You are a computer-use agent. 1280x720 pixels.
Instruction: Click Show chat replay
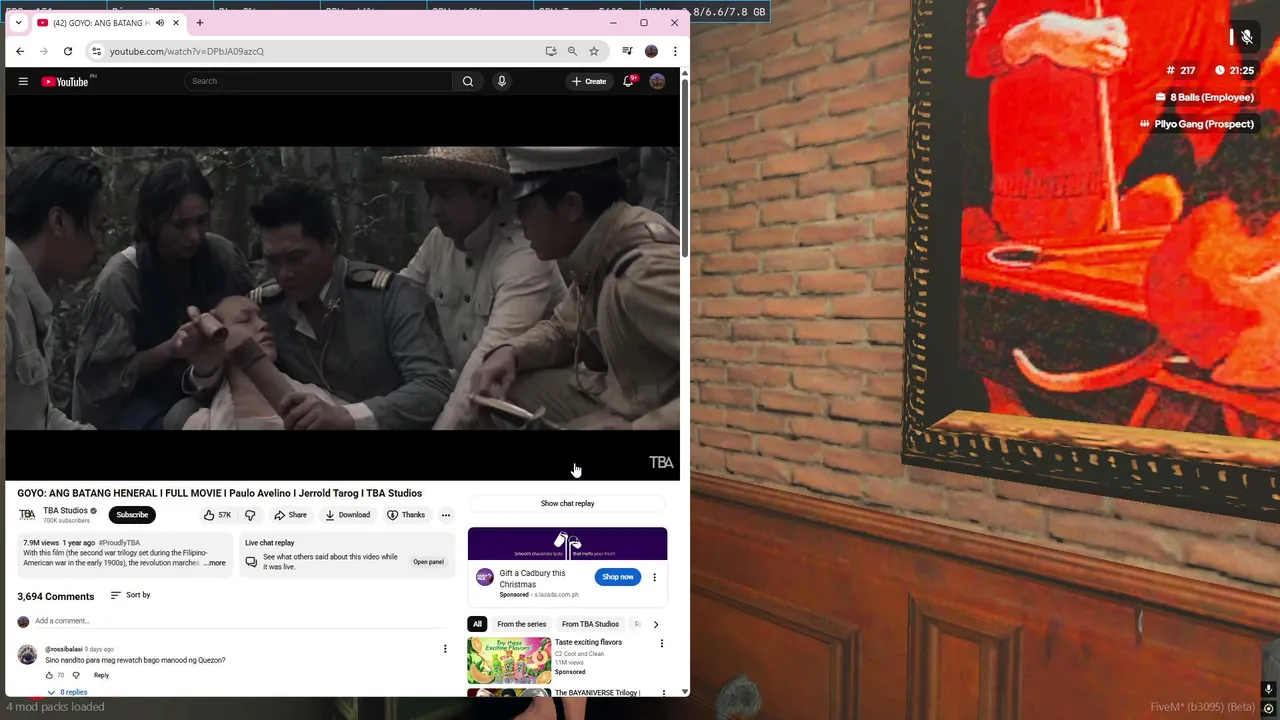(x=567, y=504)
